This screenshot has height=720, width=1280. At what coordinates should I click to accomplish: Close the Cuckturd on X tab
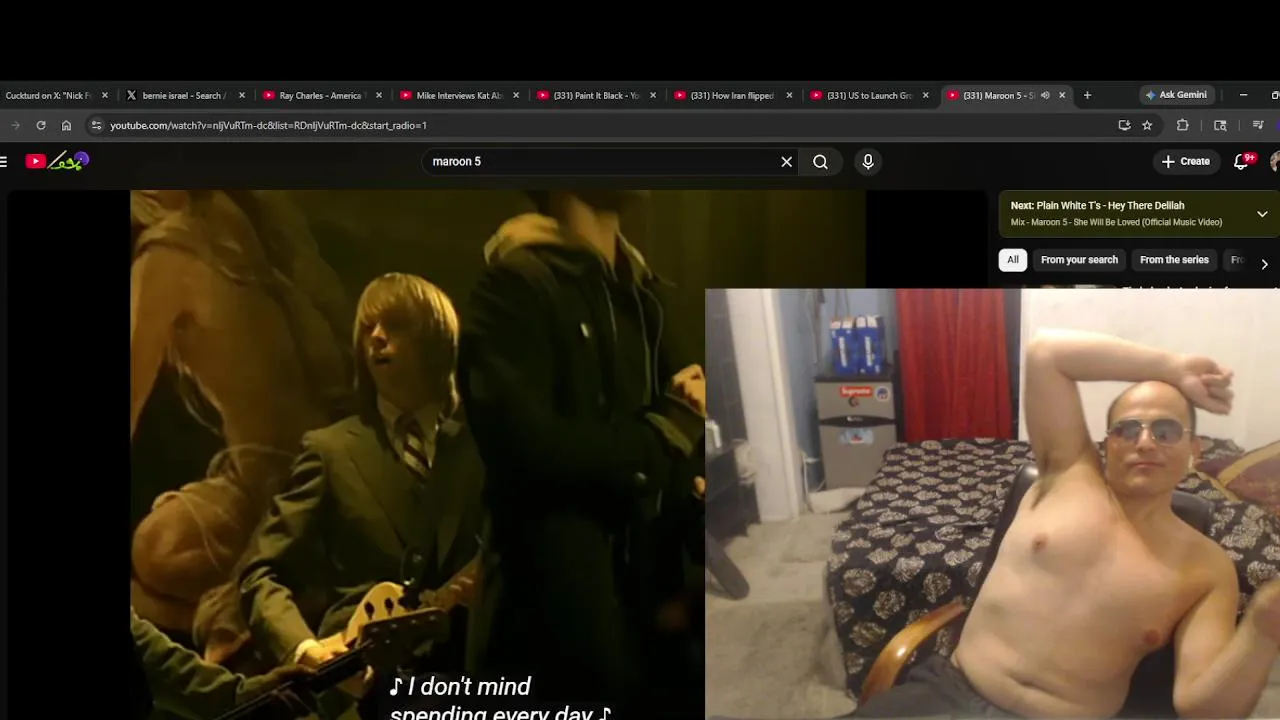point(105,95)
